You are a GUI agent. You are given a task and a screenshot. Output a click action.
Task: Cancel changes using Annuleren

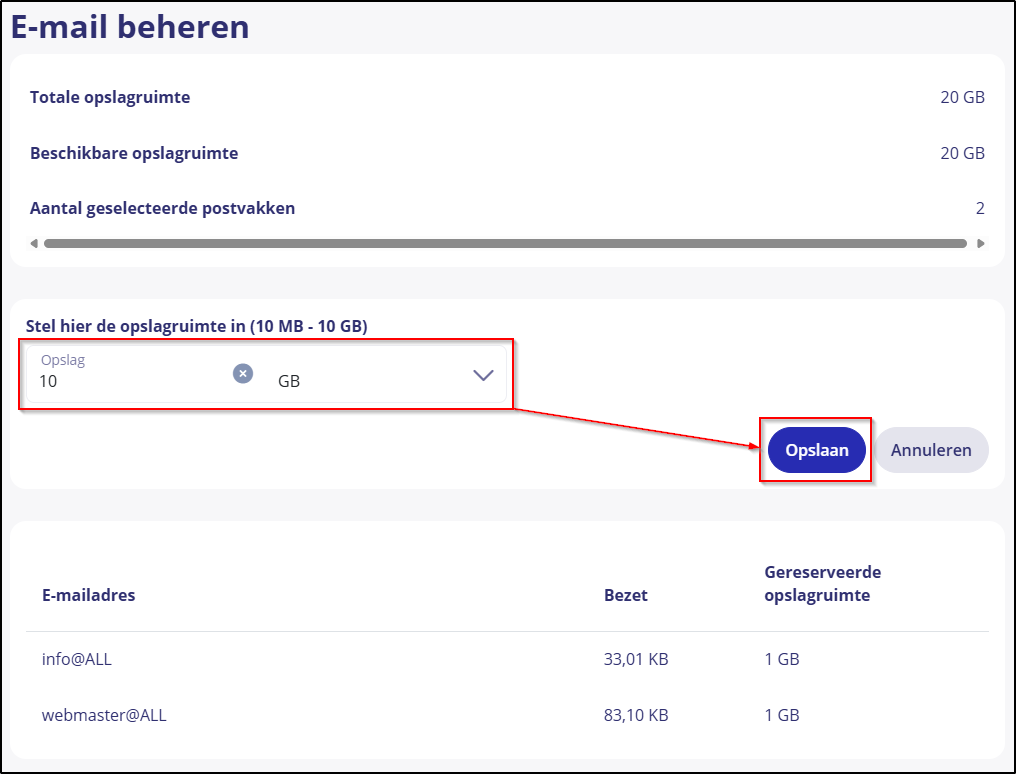click(x=931, y=450)
